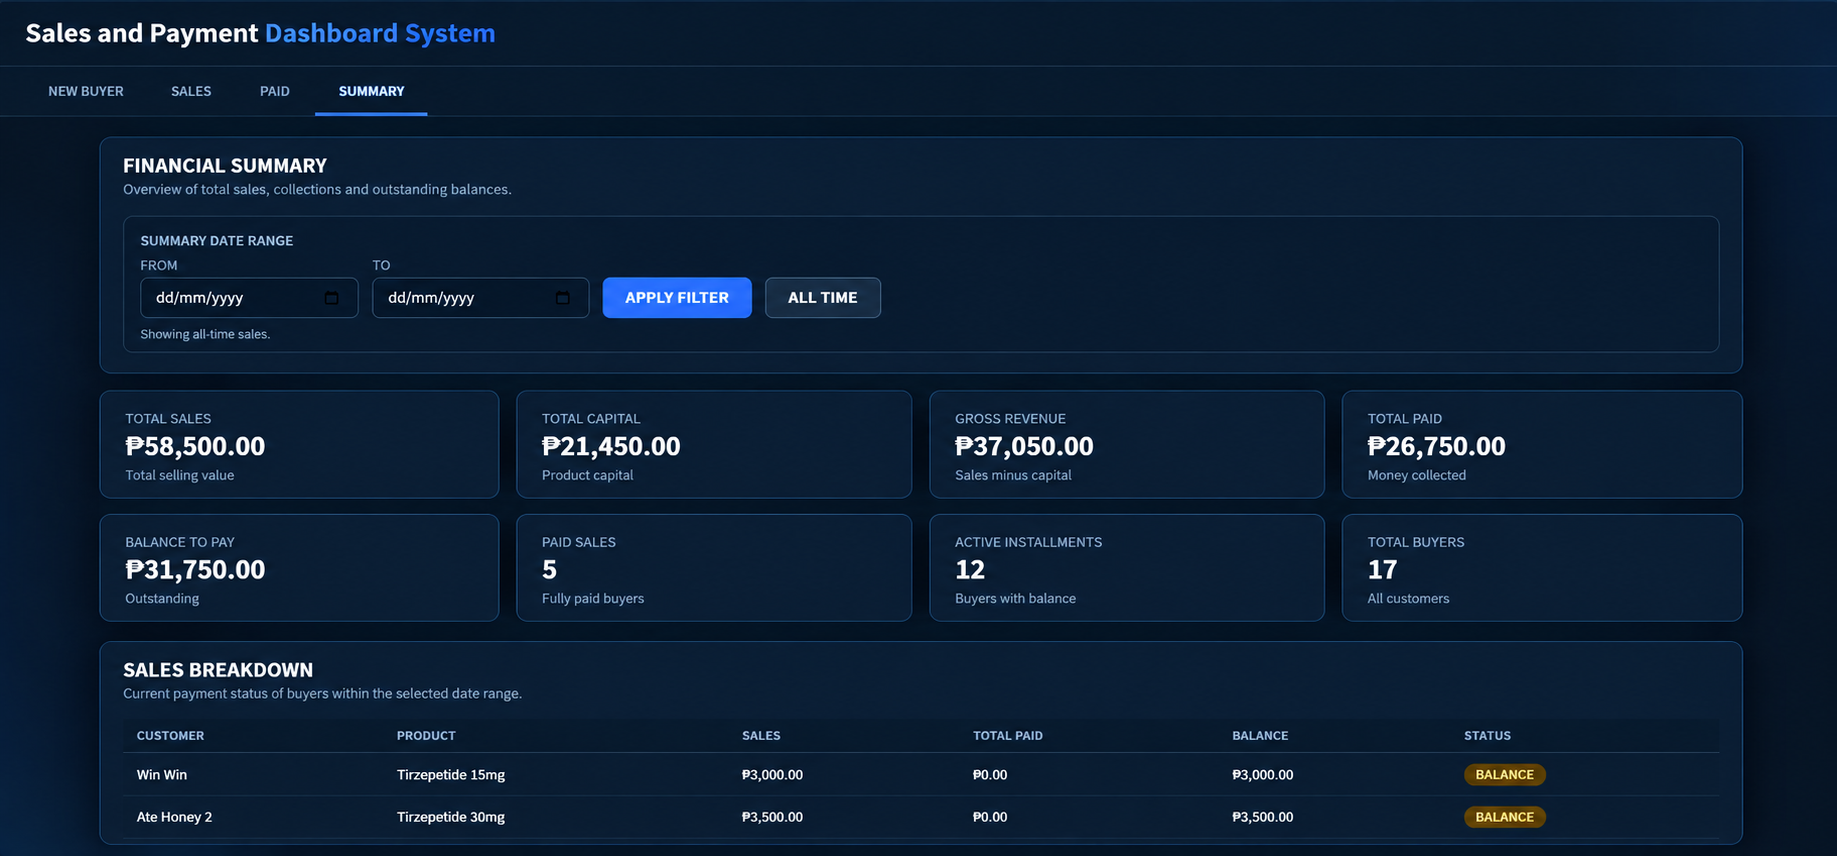The height and width of the screenshot is (856, 1837).
Task: Click the Sales amount ₱3,000.00 for Win Win
Action: (772, 775)
